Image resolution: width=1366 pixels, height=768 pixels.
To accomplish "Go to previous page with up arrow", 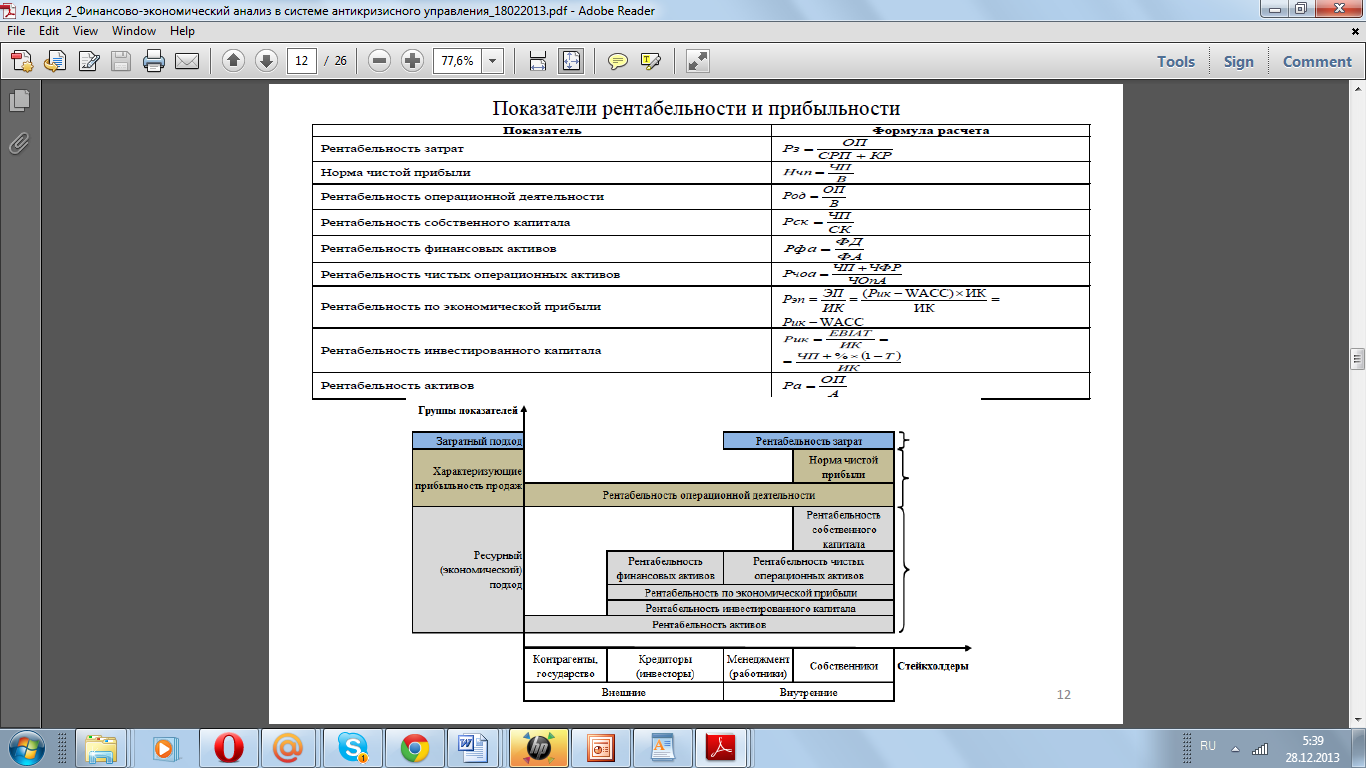I will pyautogui.click(x=233, y=61).
